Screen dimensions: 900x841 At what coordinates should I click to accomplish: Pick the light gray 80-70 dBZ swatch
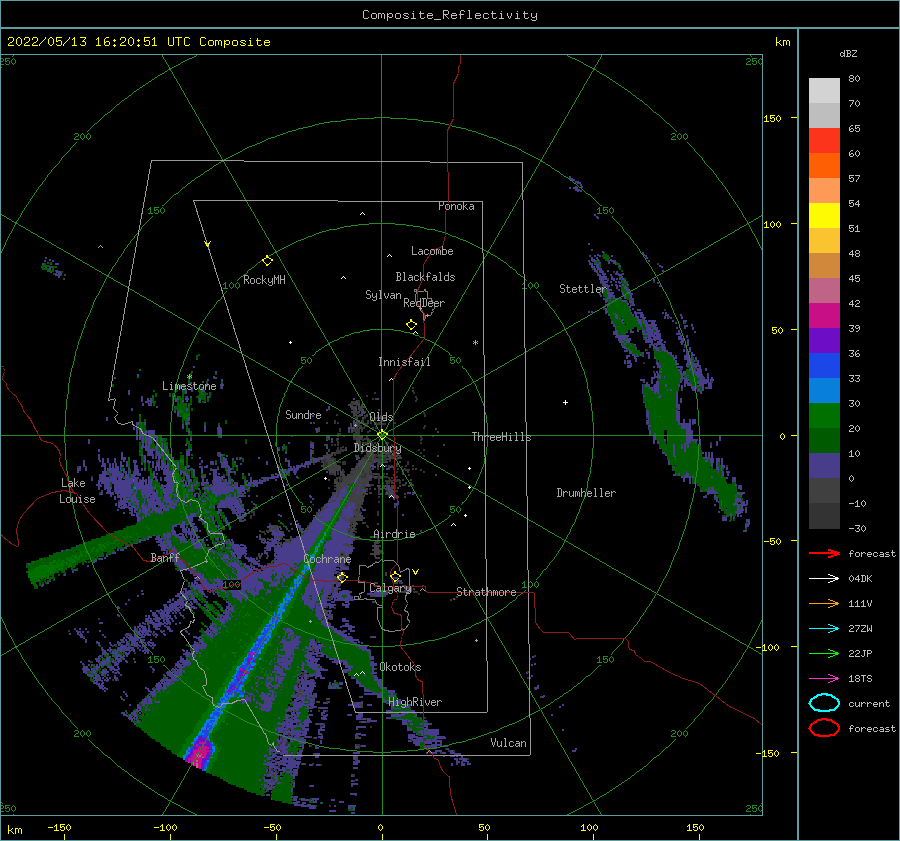(824, 90)
